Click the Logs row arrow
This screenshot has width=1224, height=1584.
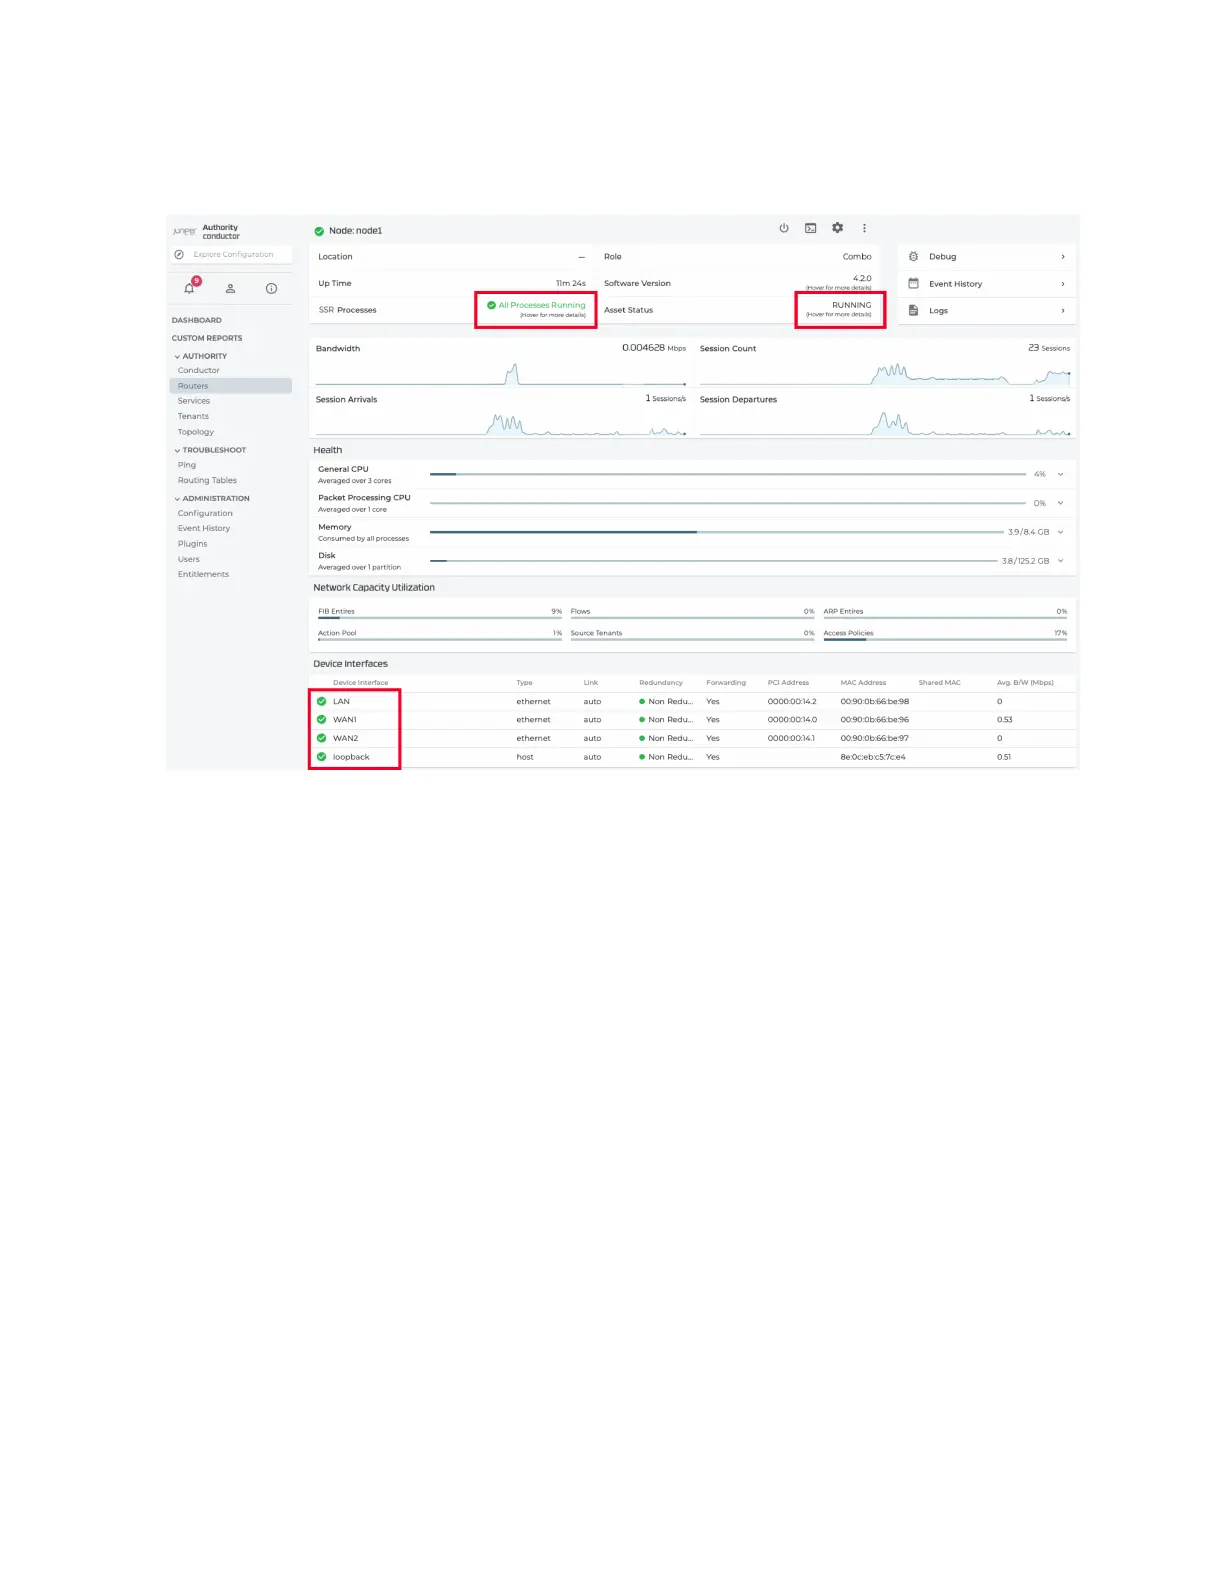pyautogui.click(x=1062, y=311)
